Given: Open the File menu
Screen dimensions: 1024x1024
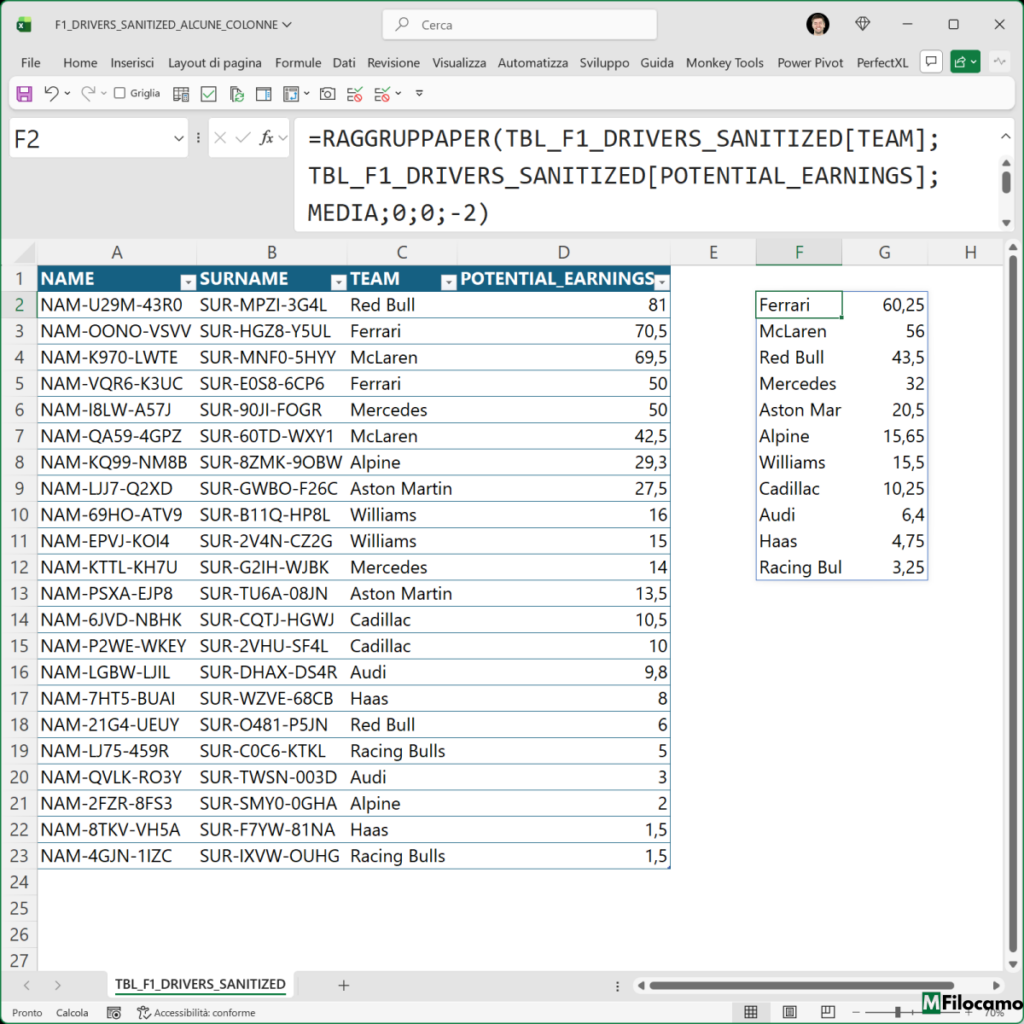Looking at the screenshot, I should 31,63.
